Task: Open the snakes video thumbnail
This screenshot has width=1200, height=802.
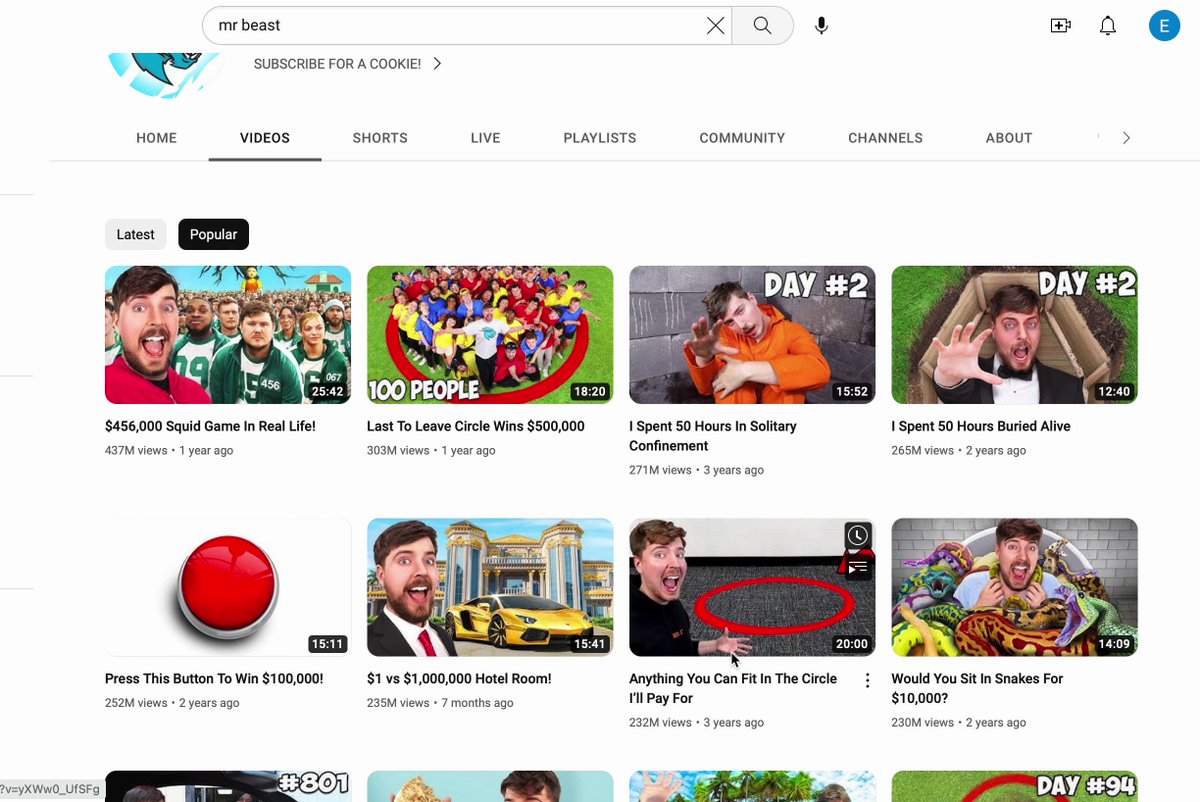Action: [1014, 587]
